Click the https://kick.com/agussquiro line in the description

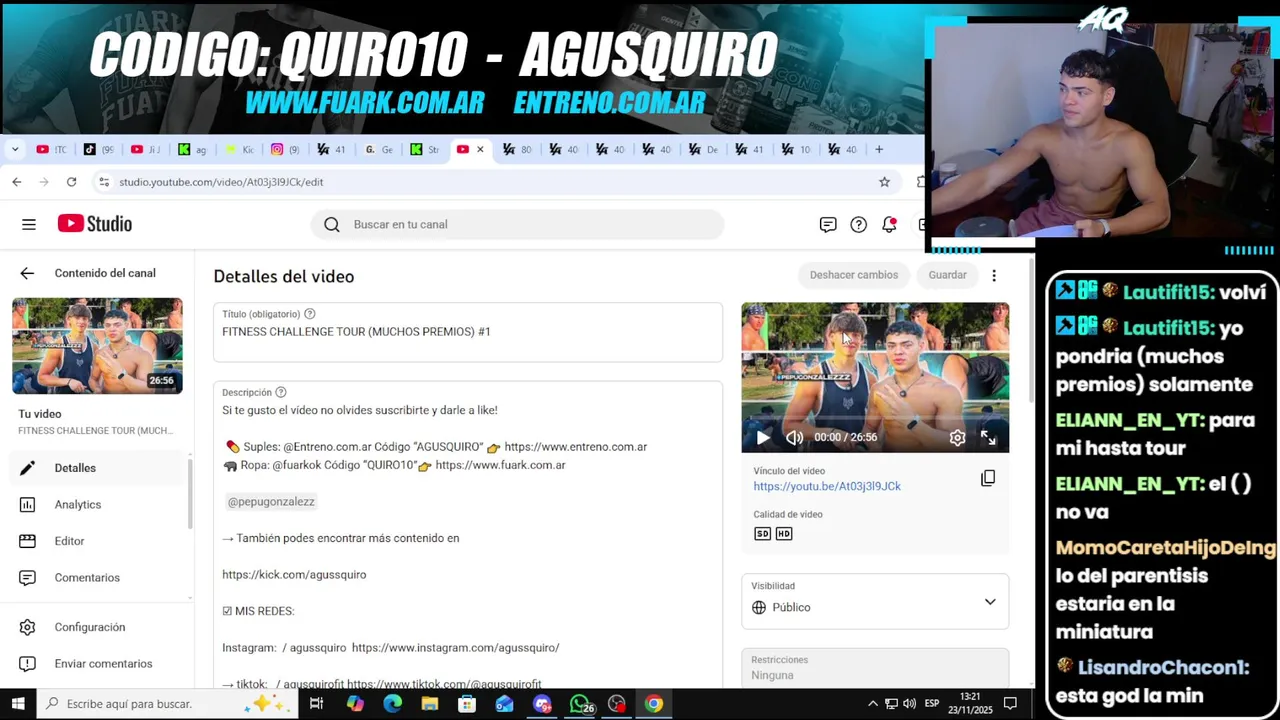[x=294, y=575]
